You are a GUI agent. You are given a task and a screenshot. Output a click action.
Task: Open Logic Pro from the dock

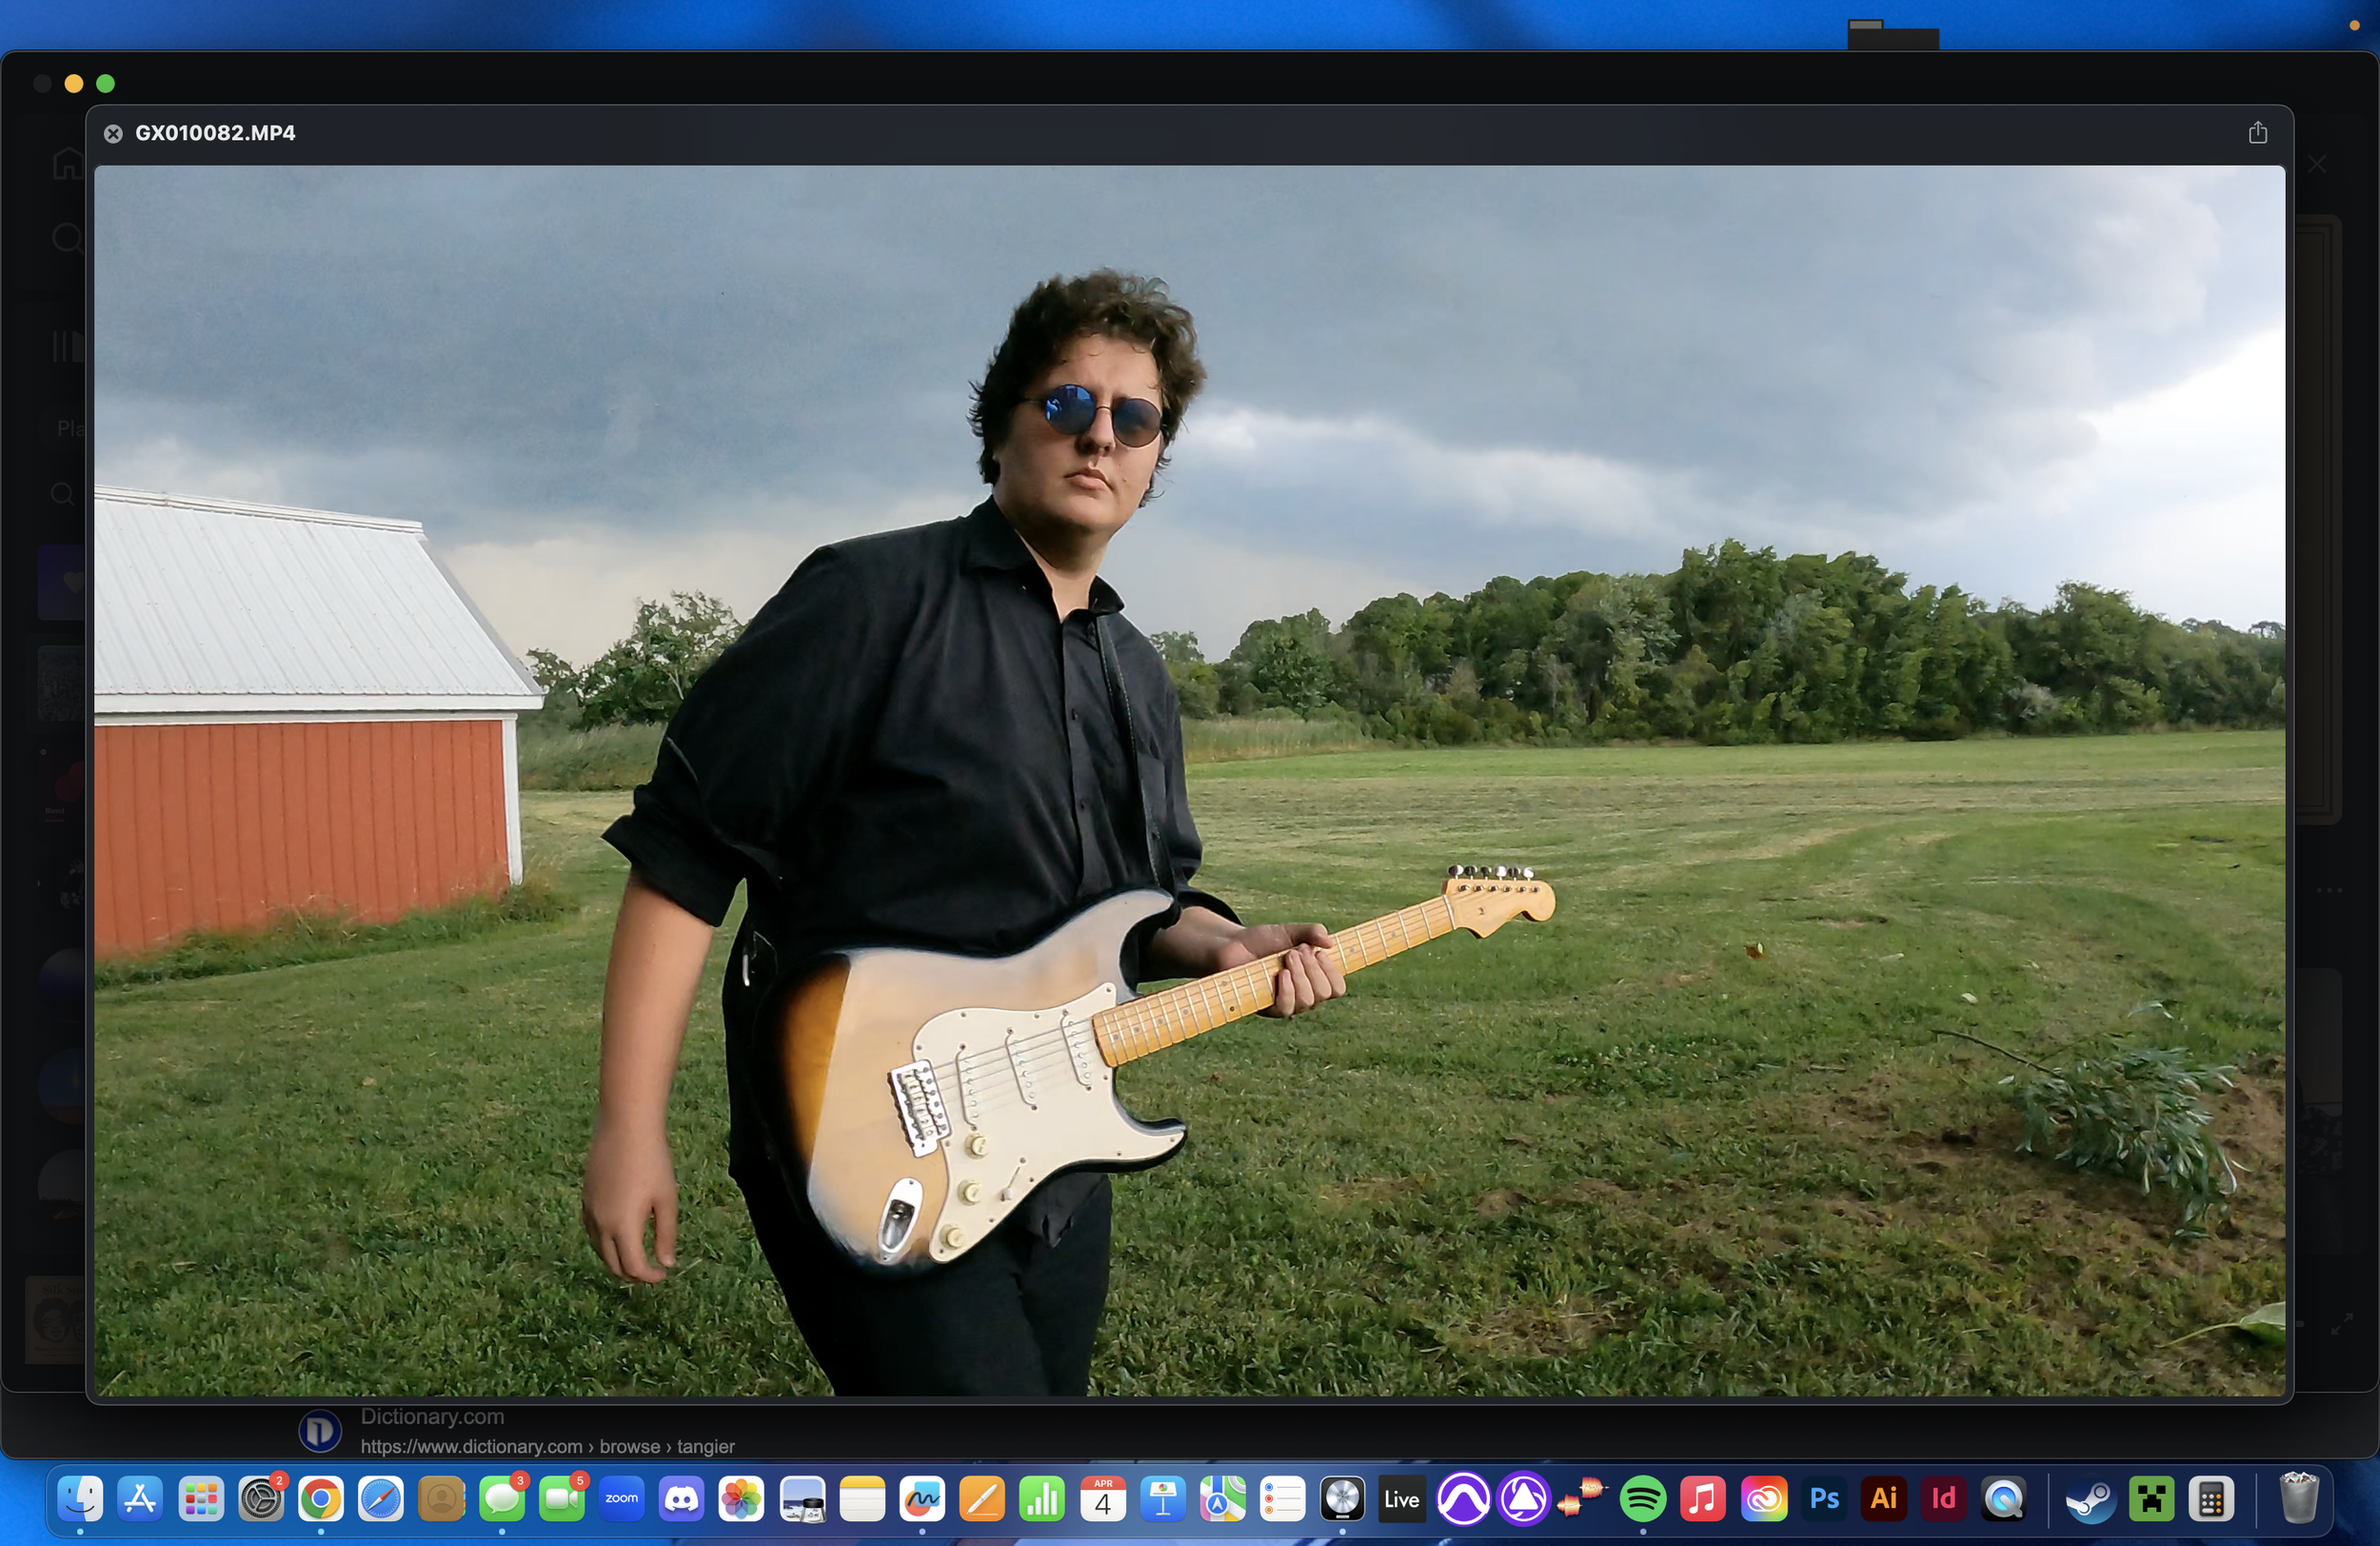1341,1499
